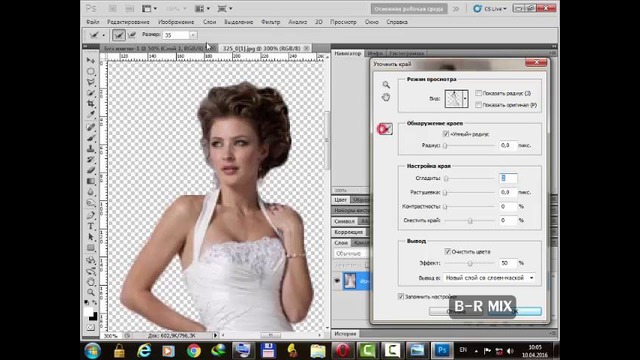Click Subtract from selection brush in options bar
This screenshot has height=360, width=640.
pos(132,36)
